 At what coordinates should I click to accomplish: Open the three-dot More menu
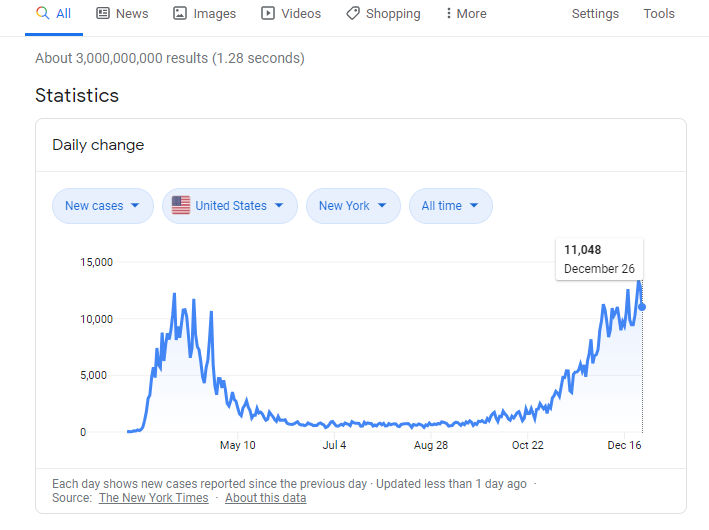(464, 14)
